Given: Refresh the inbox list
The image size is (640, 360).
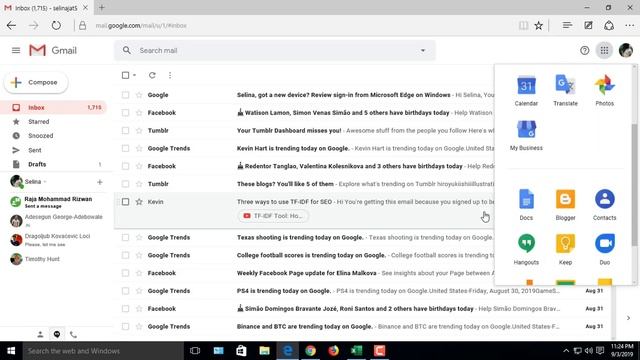Looking at the screenshot, I should 152,75.
